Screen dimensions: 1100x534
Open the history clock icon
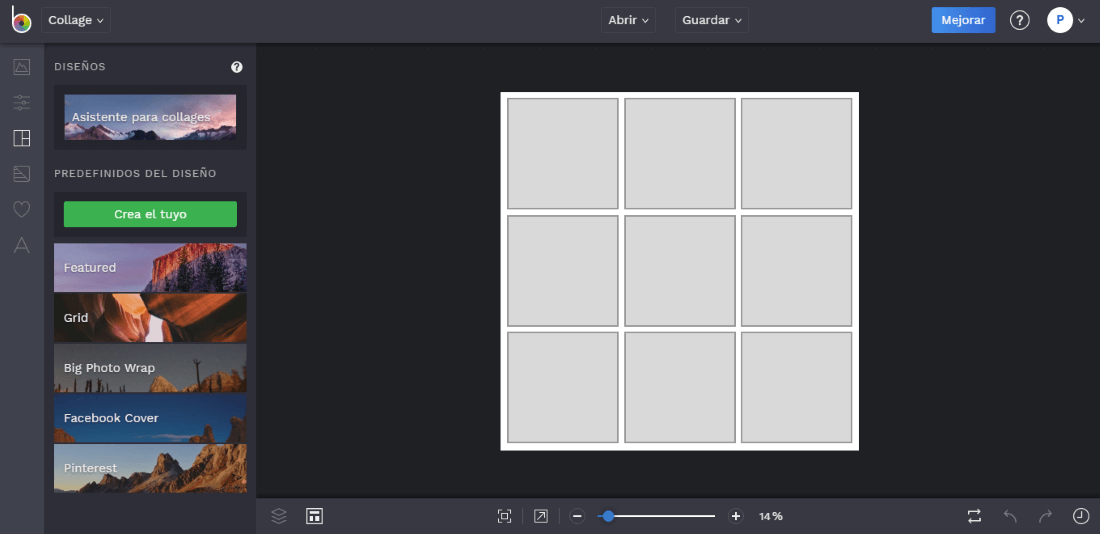(1080, 516)
